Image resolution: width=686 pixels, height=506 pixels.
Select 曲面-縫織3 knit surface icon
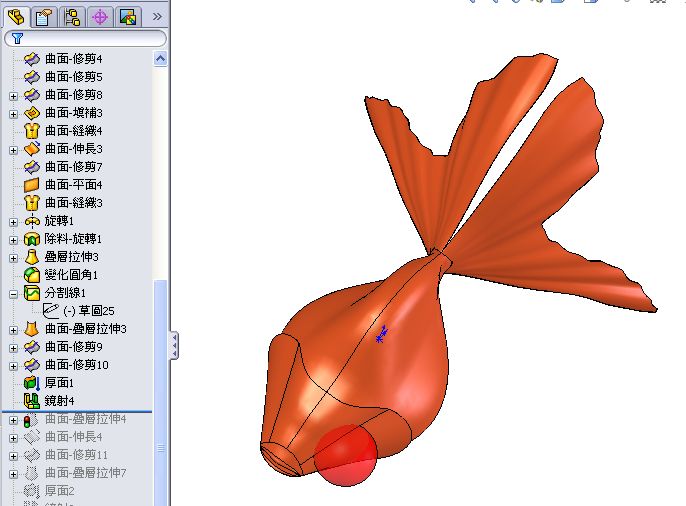coord(32,203)
